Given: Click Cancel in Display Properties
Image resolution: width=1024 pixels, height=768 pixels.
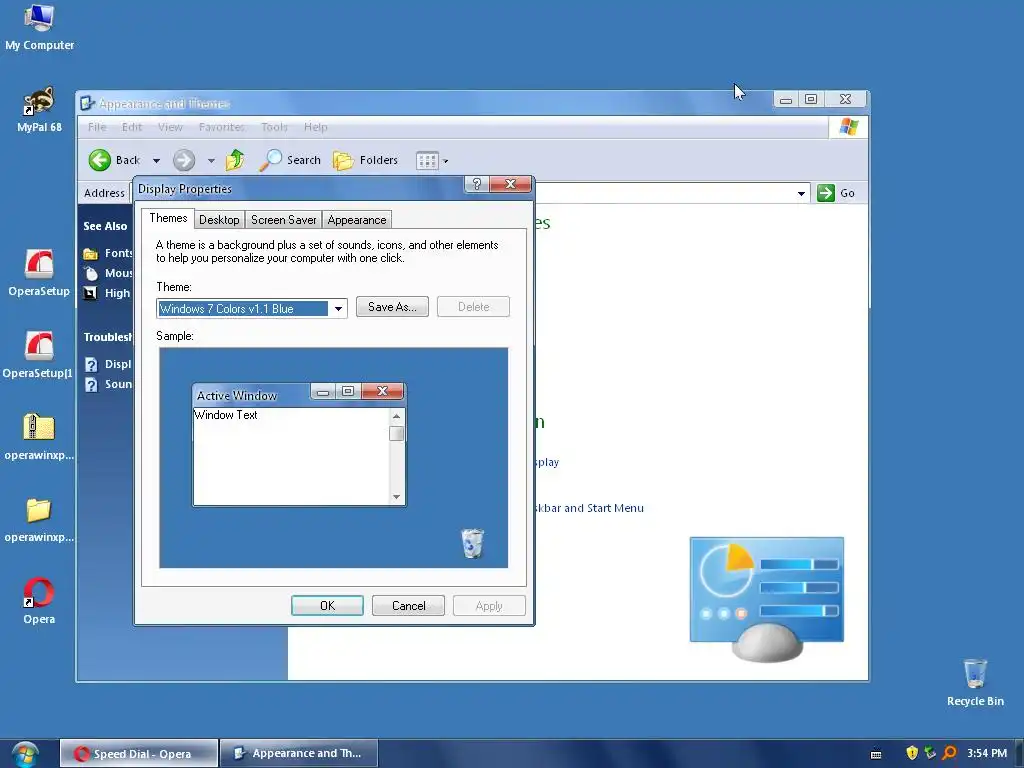Looking at the screenshot, I should pyautogui.click(x=408, y=605).
